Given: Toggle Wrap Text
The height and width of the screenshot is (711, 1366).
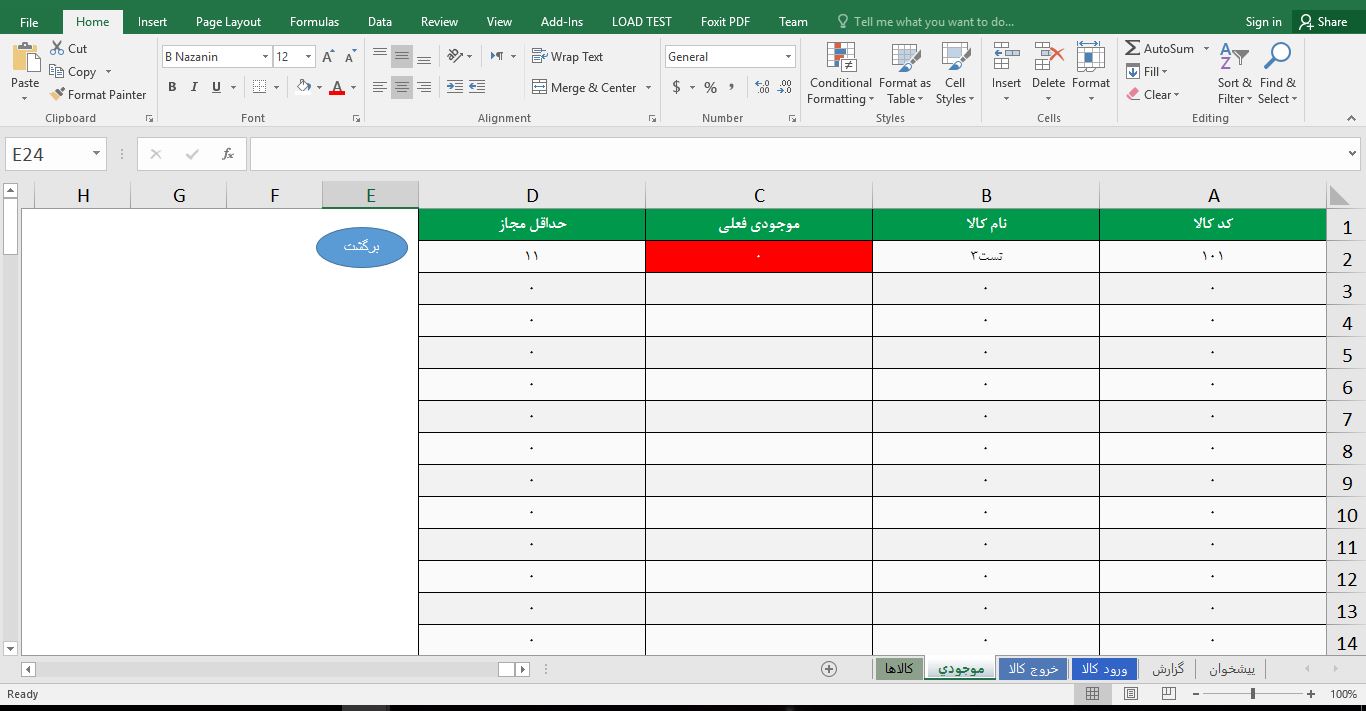Looking at the screenshot, I should pos(568,57).
